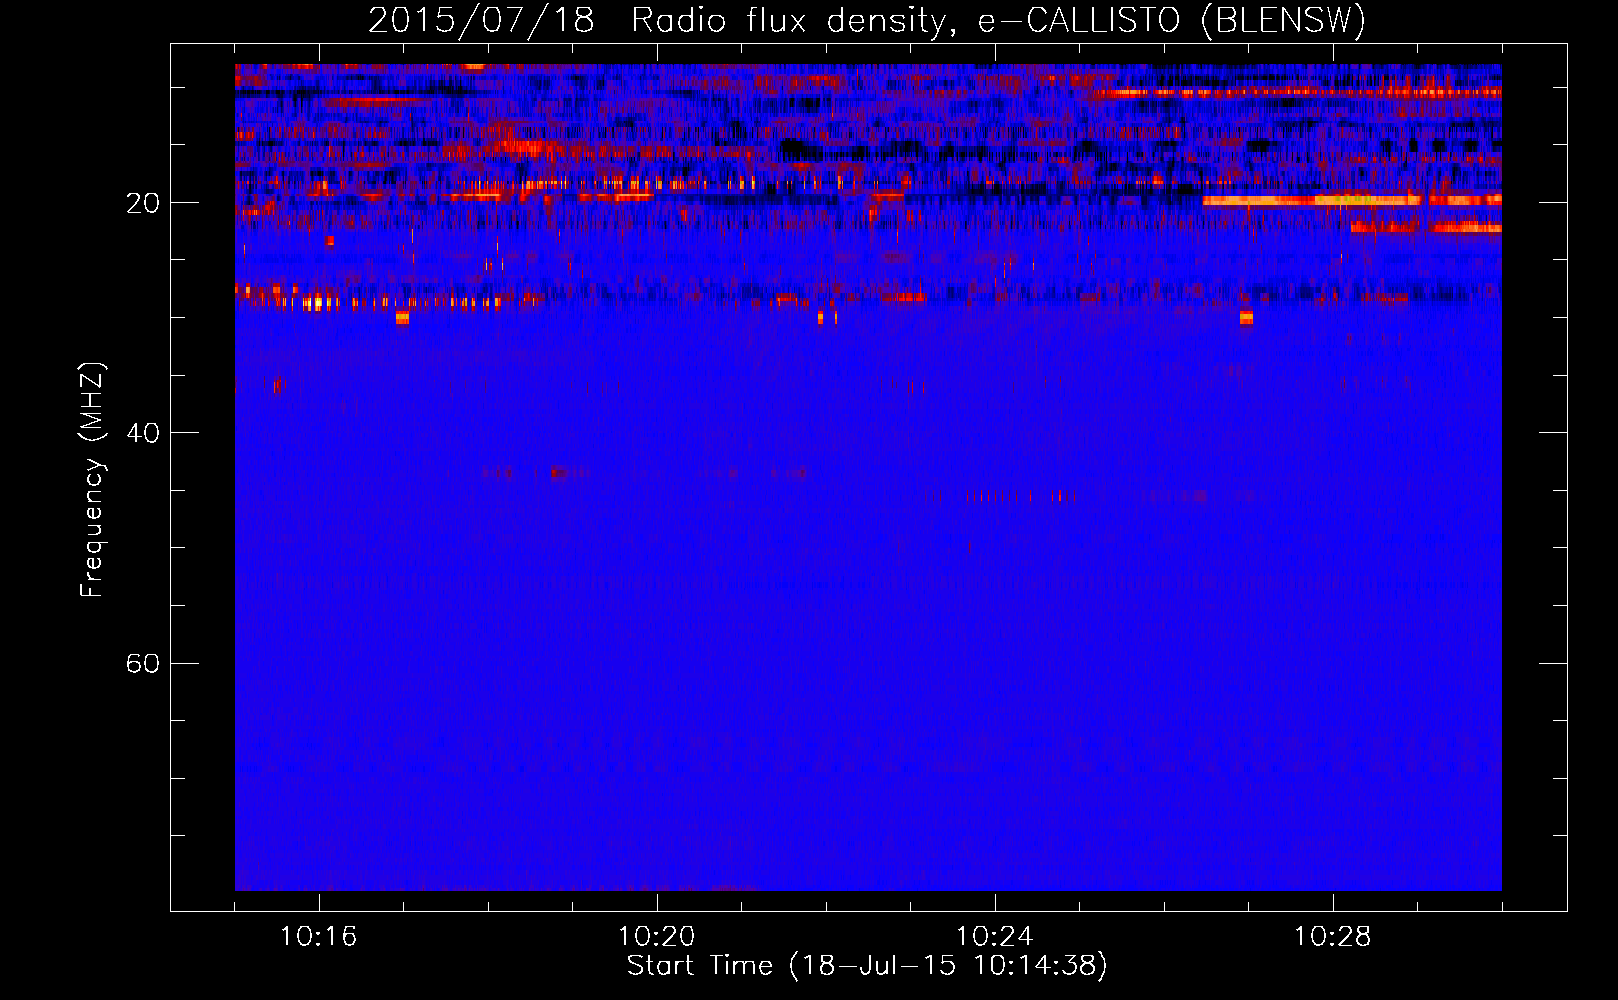Click the '10:20' time tick label

click(x=657, y=937)
